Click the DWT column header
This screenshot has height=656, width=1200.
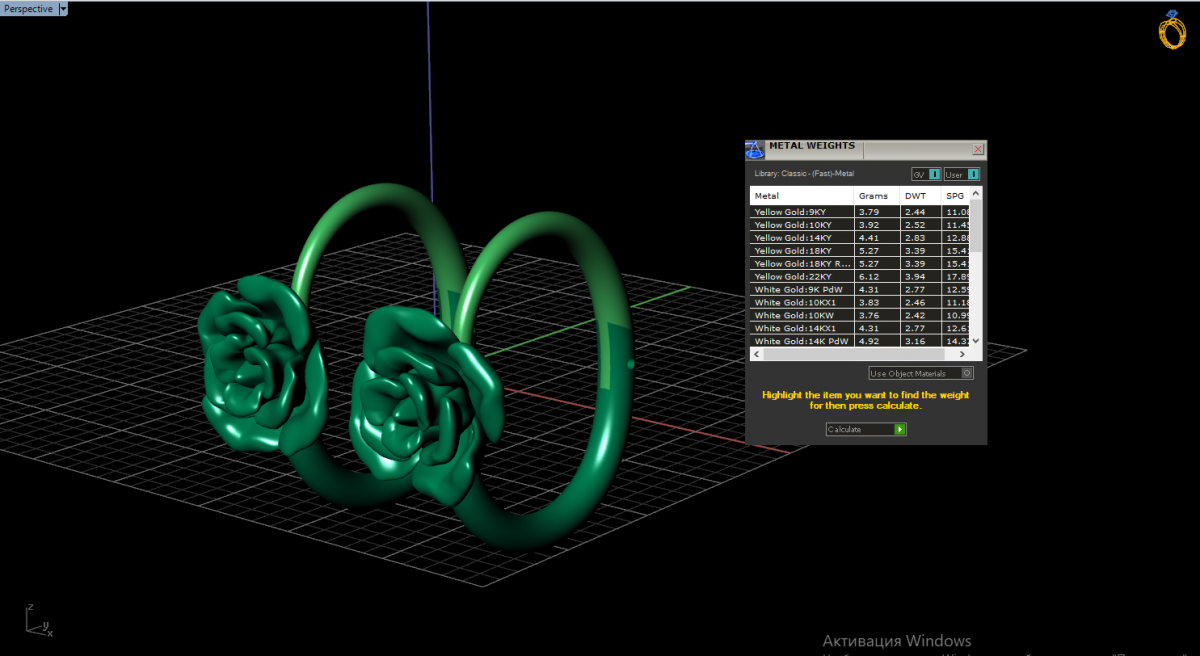(920, 196)
